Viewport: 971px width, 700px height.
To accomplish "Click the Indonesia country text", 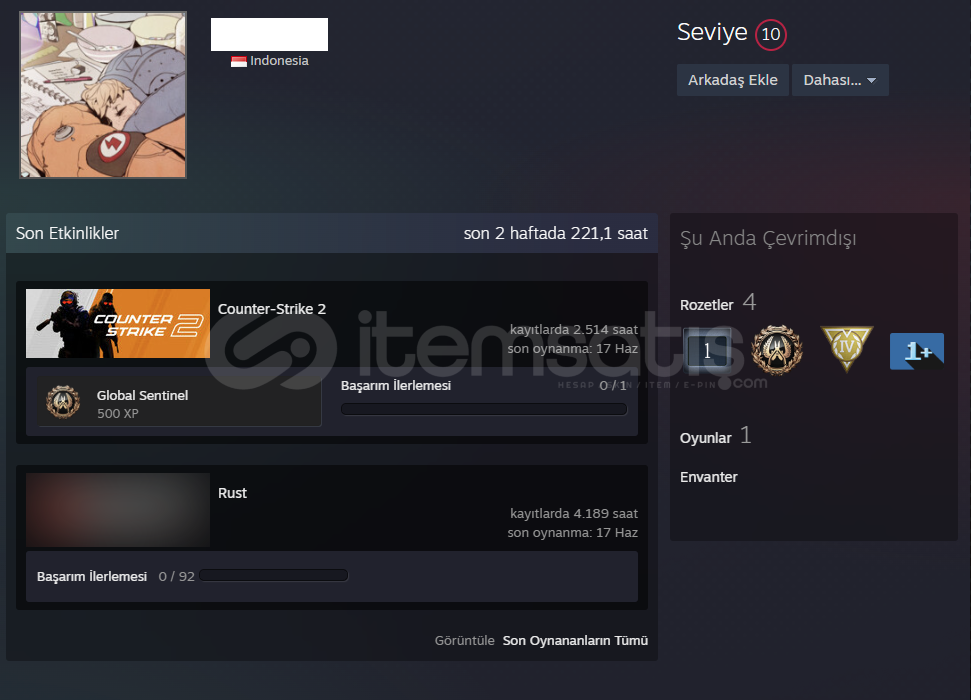I will click(x=279, y=61).
